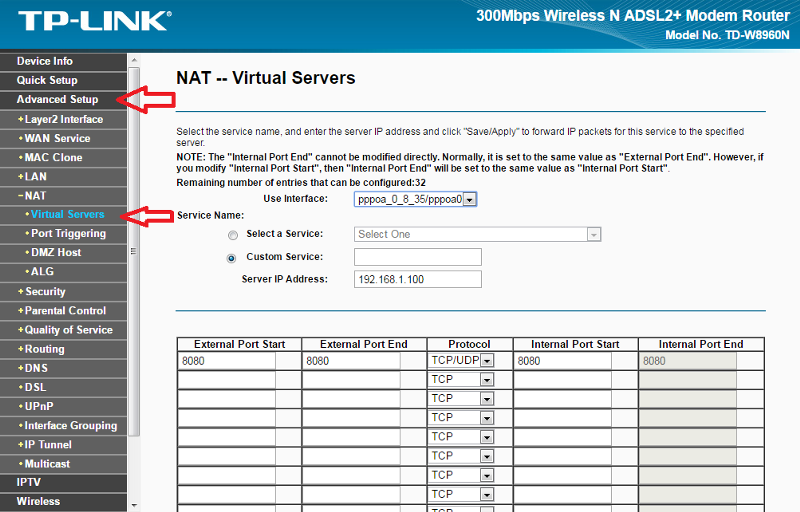
Task: Click the Server IP Address field
Action: click(417, 279)
